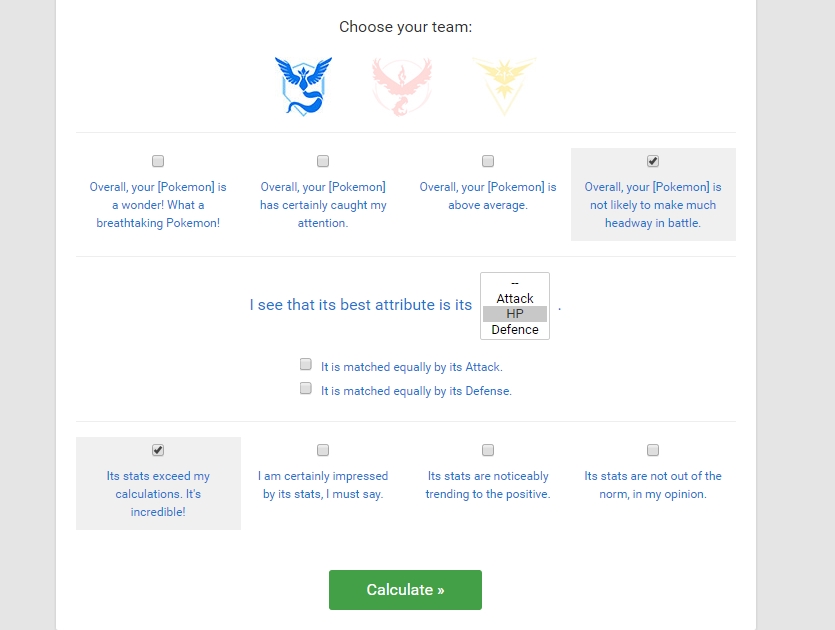This screenshot has width=835, height=630.
Task: Select the blue Team Mystic emblem
Action: coord(303,86)
